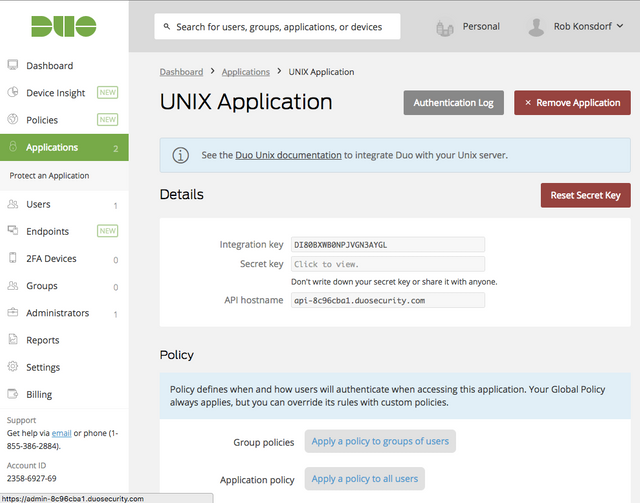Screen dimensions: 640x503
Task: Click the X icon on Remove Application
Action: (528, 102)
